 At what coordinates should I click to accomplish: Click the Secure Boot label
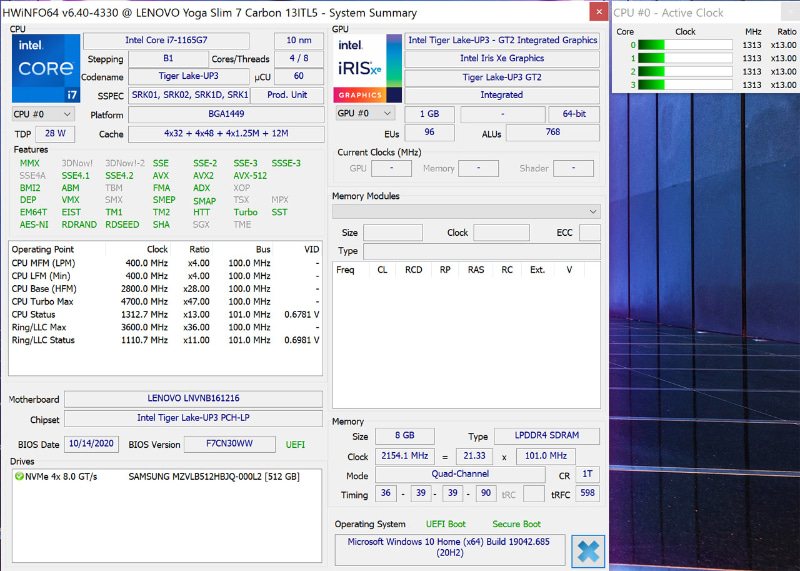click(516, 524)
